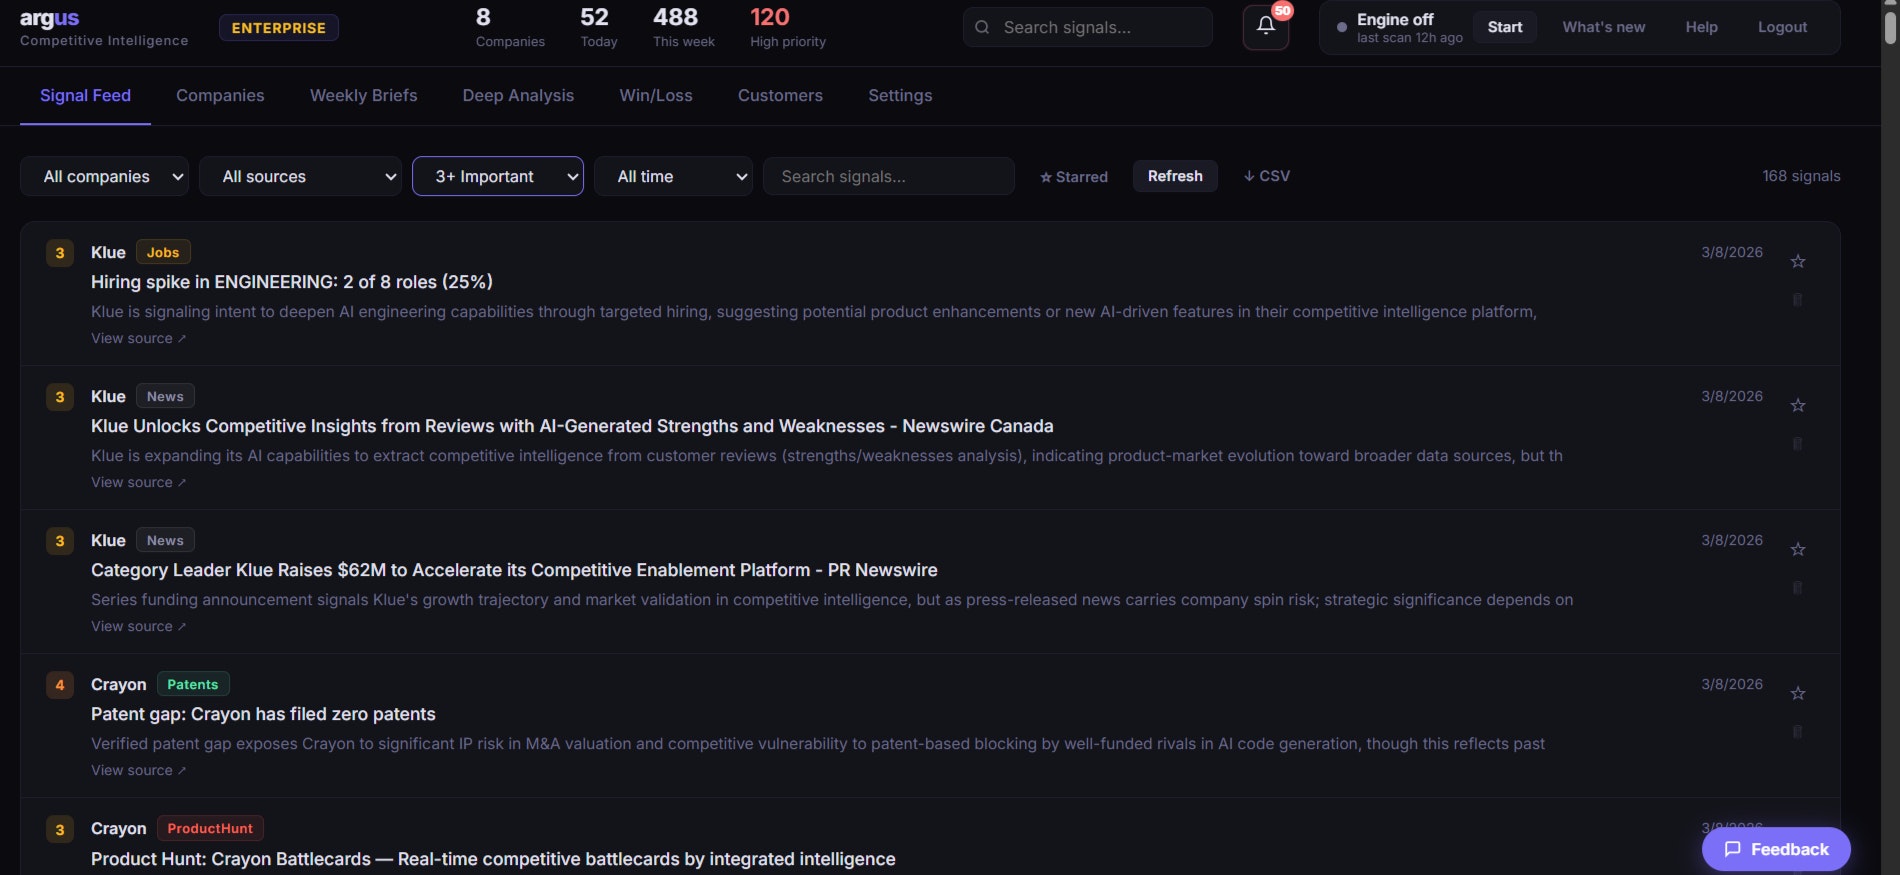The width and height of the screenshot is (1900, 875).
Task: Click the Engine off status dot
Action: coord(1341,27)
